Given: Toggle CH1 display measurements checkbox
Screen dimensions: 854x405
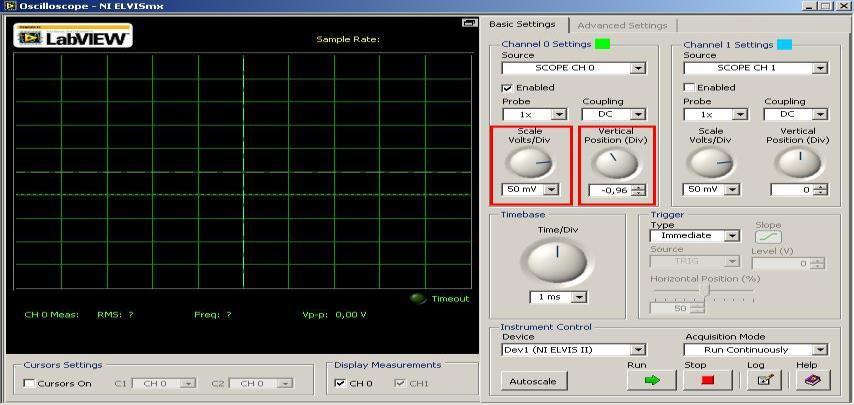Looking at the screenshot, I should point(400,383).
